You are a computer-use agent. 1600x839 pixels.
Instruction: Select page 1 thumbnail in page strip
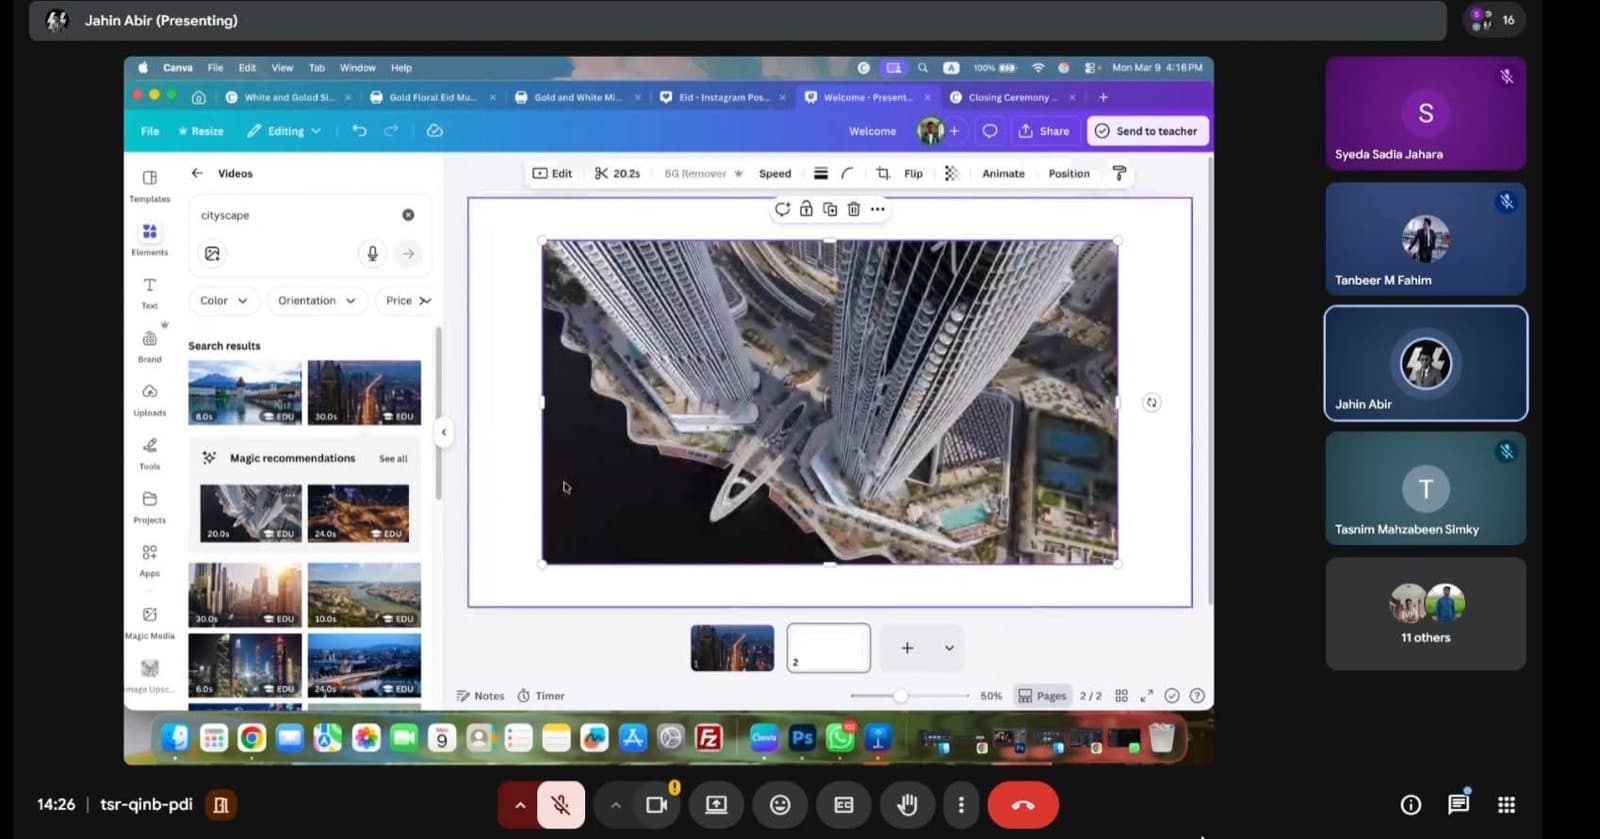click(x=732, y=648)
